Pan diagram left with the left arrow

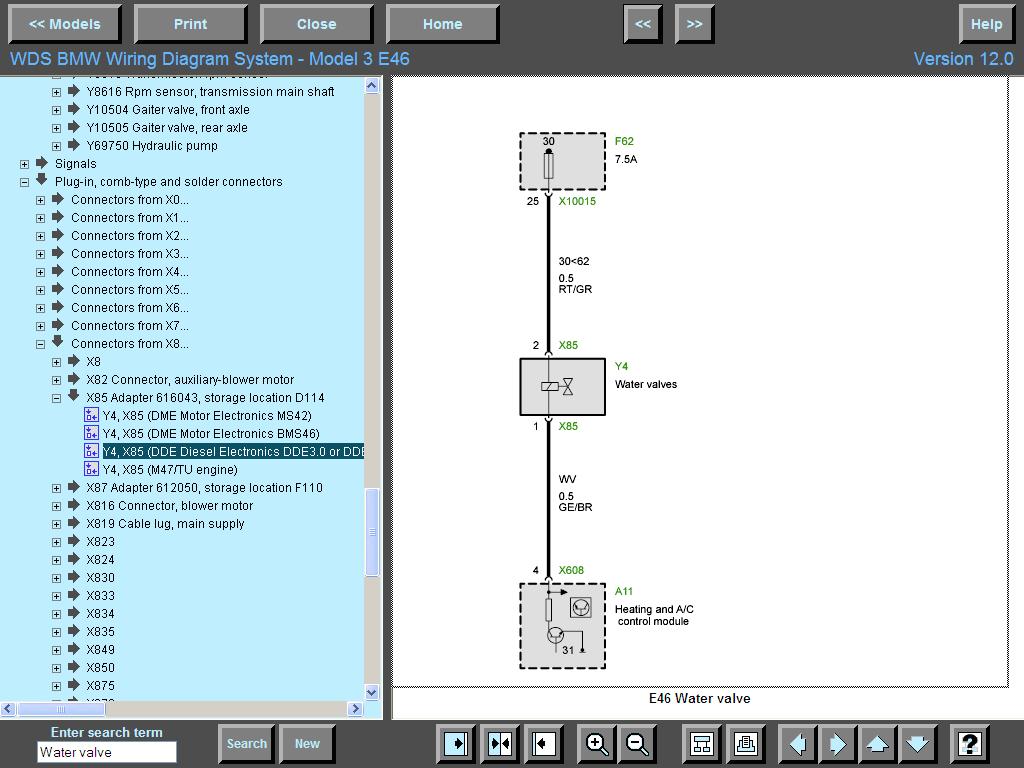tap(798, 744)
